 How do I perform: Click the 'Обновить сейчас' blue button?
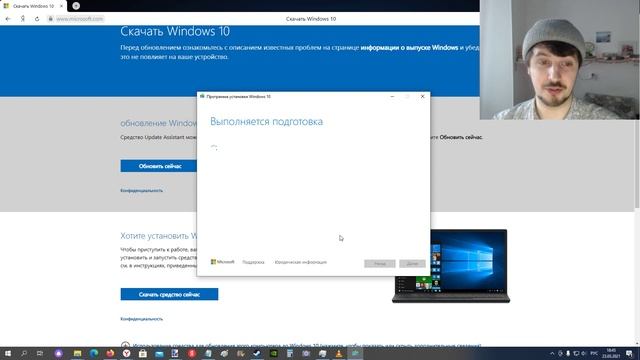pos(160,166)
